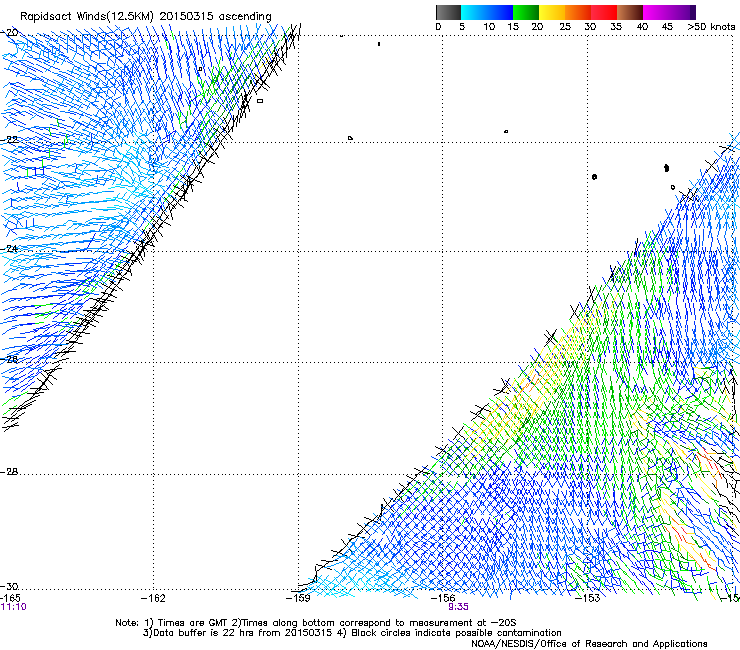Click the '-22' latitude axis label

[9, 140]
